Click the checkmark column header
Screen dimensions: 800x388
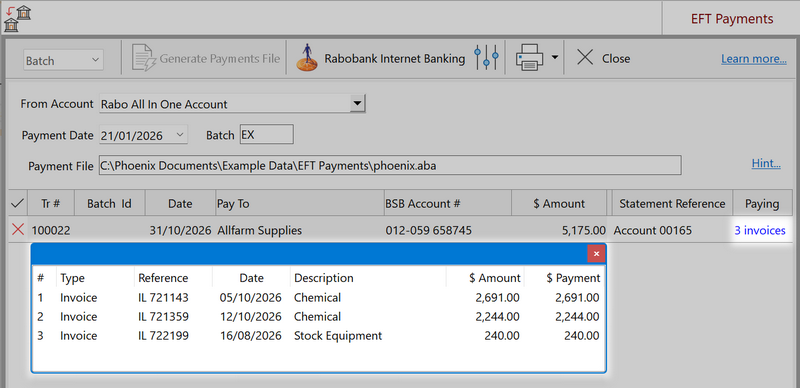pyautogui.click(x=17, y=204)
